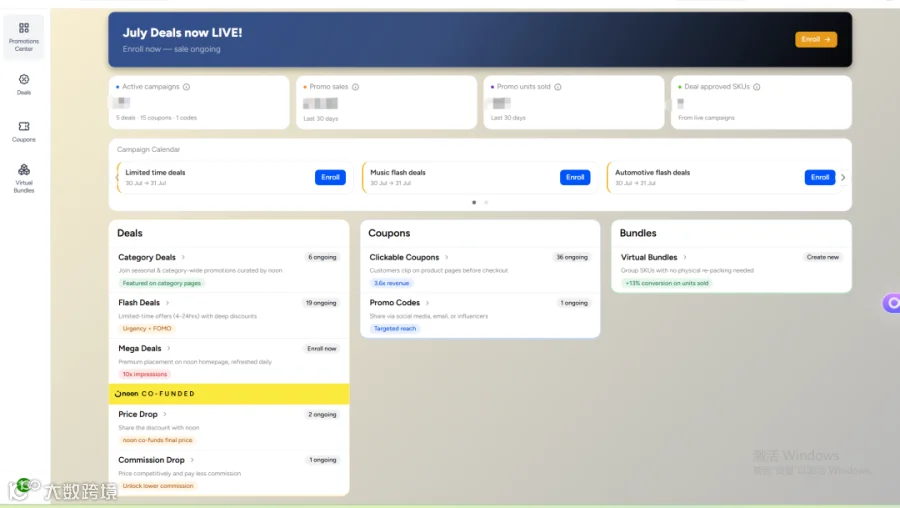The height and width of the screenshot is (508, 900).
Task: Click 'Urgency + FOMO' tag
Action: coord(147,328)
